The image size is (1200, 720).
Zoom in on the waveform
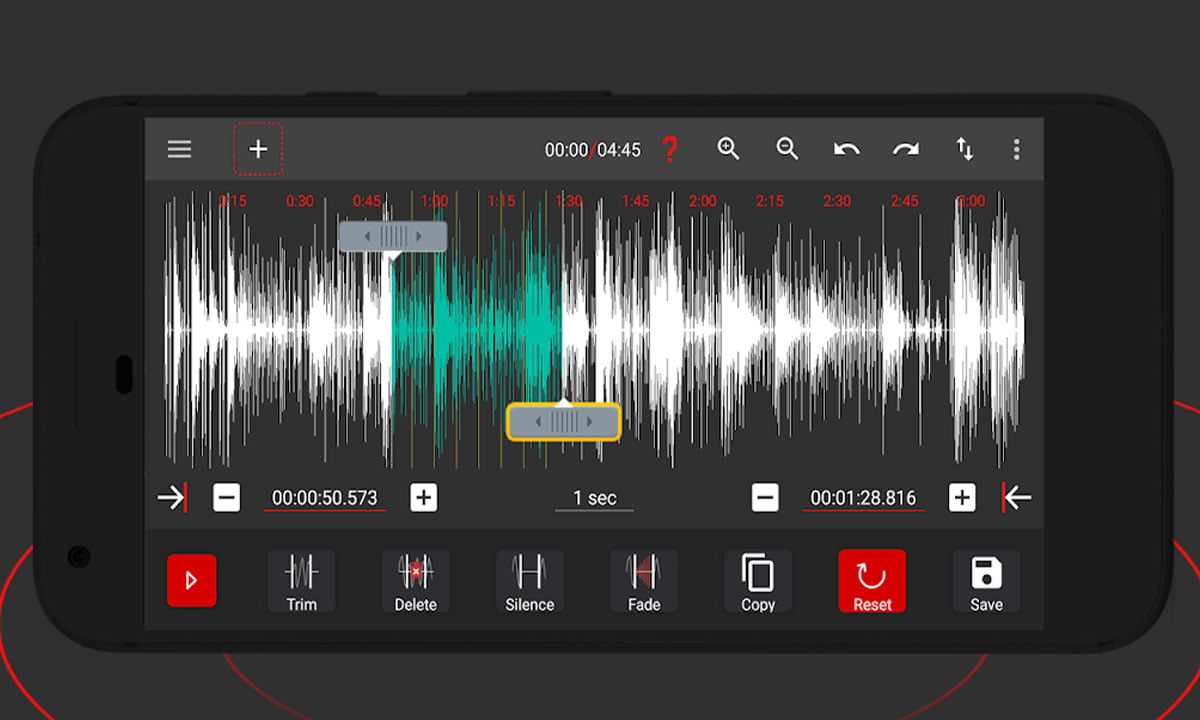(x=728, y=149)
